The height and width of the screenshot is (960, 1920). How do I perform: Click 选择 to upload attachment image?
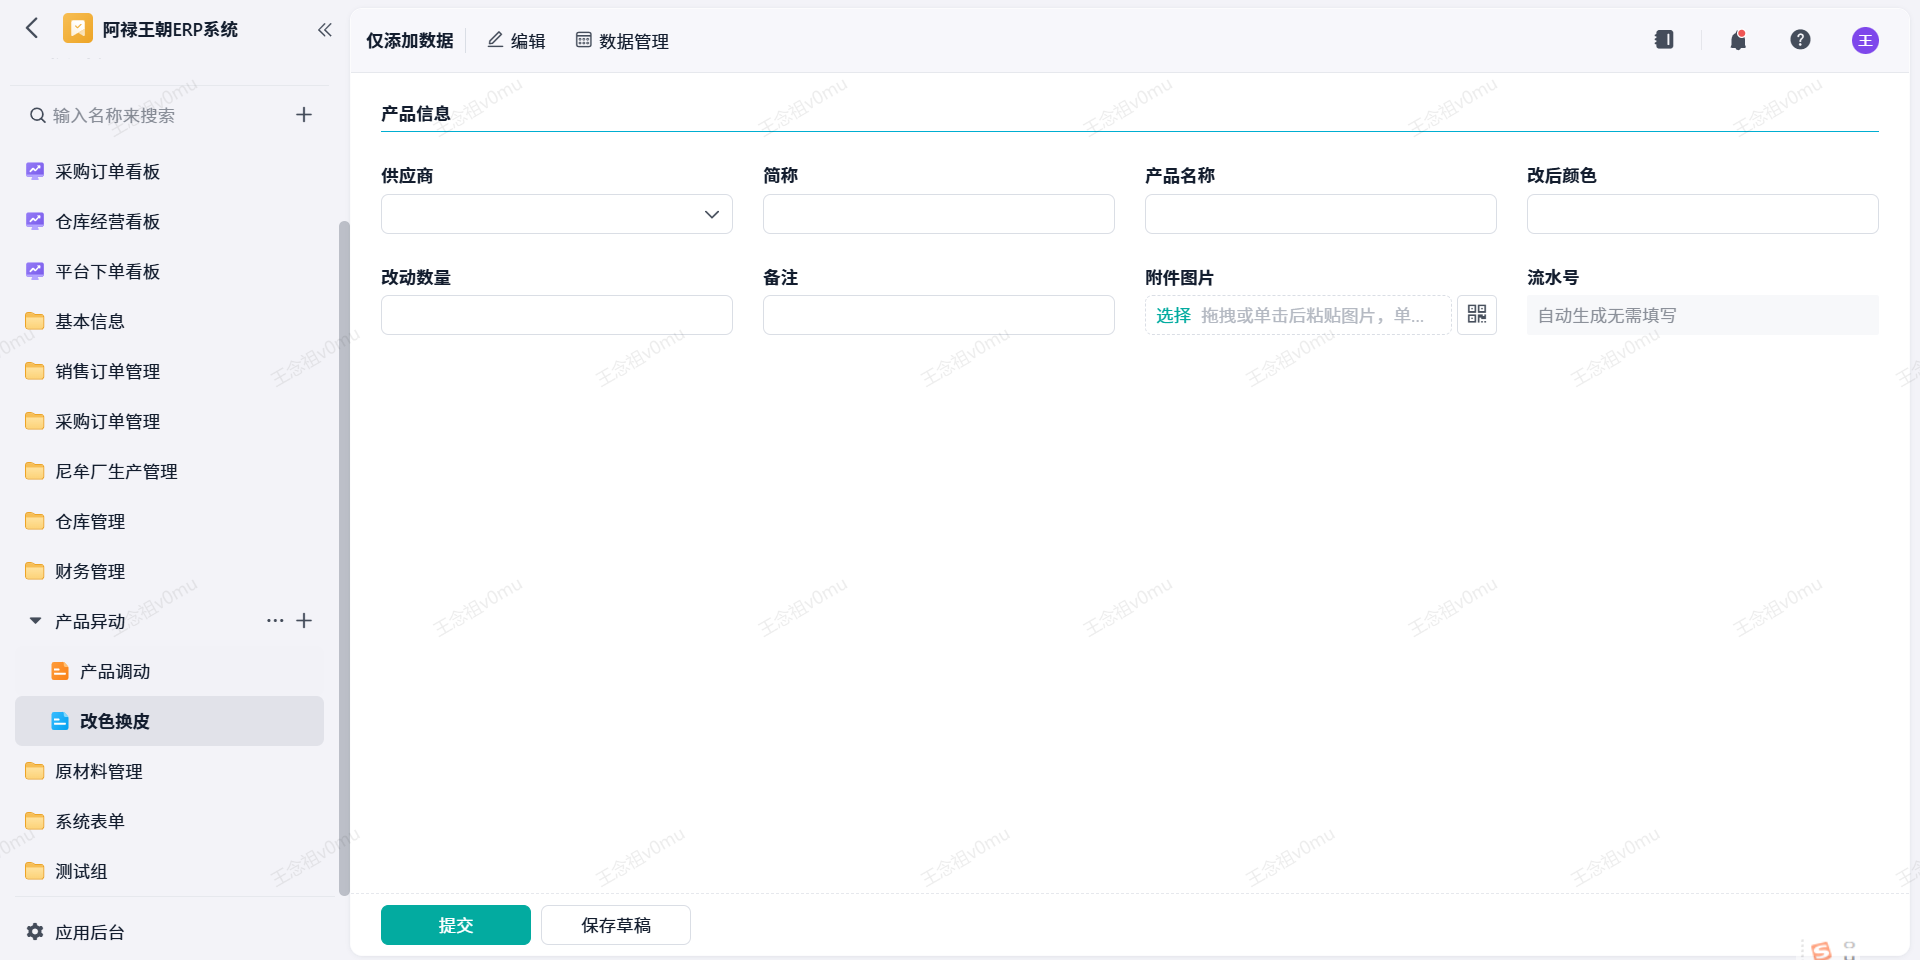pos(1173,315)
